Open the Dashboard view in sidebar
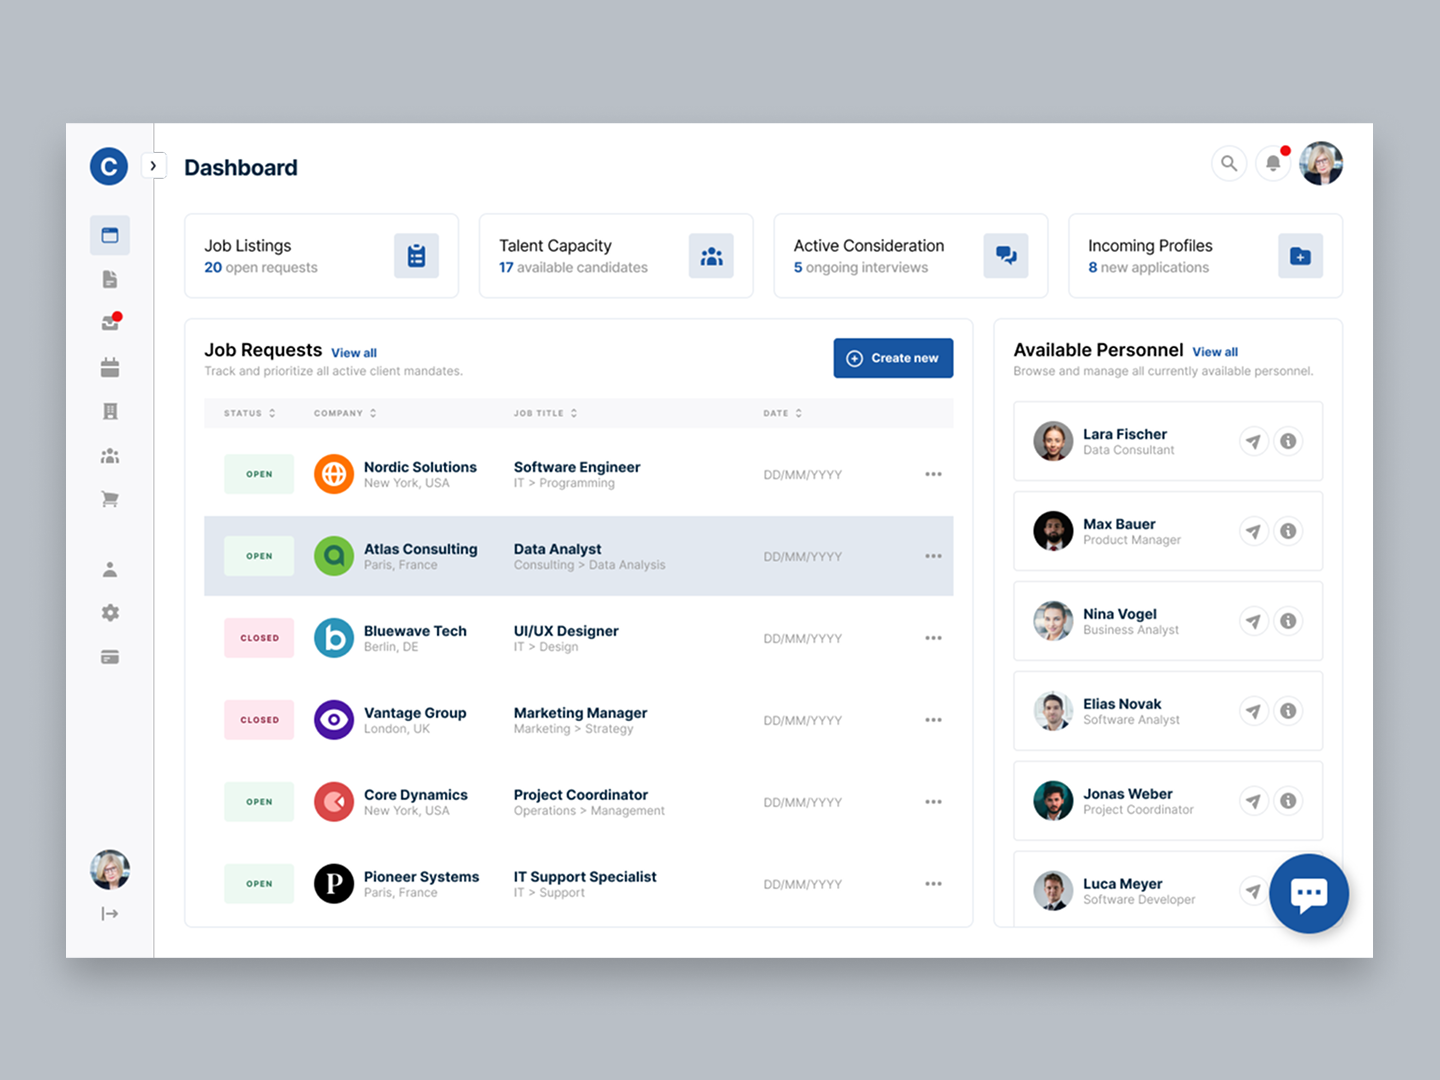 pos(109,235)
